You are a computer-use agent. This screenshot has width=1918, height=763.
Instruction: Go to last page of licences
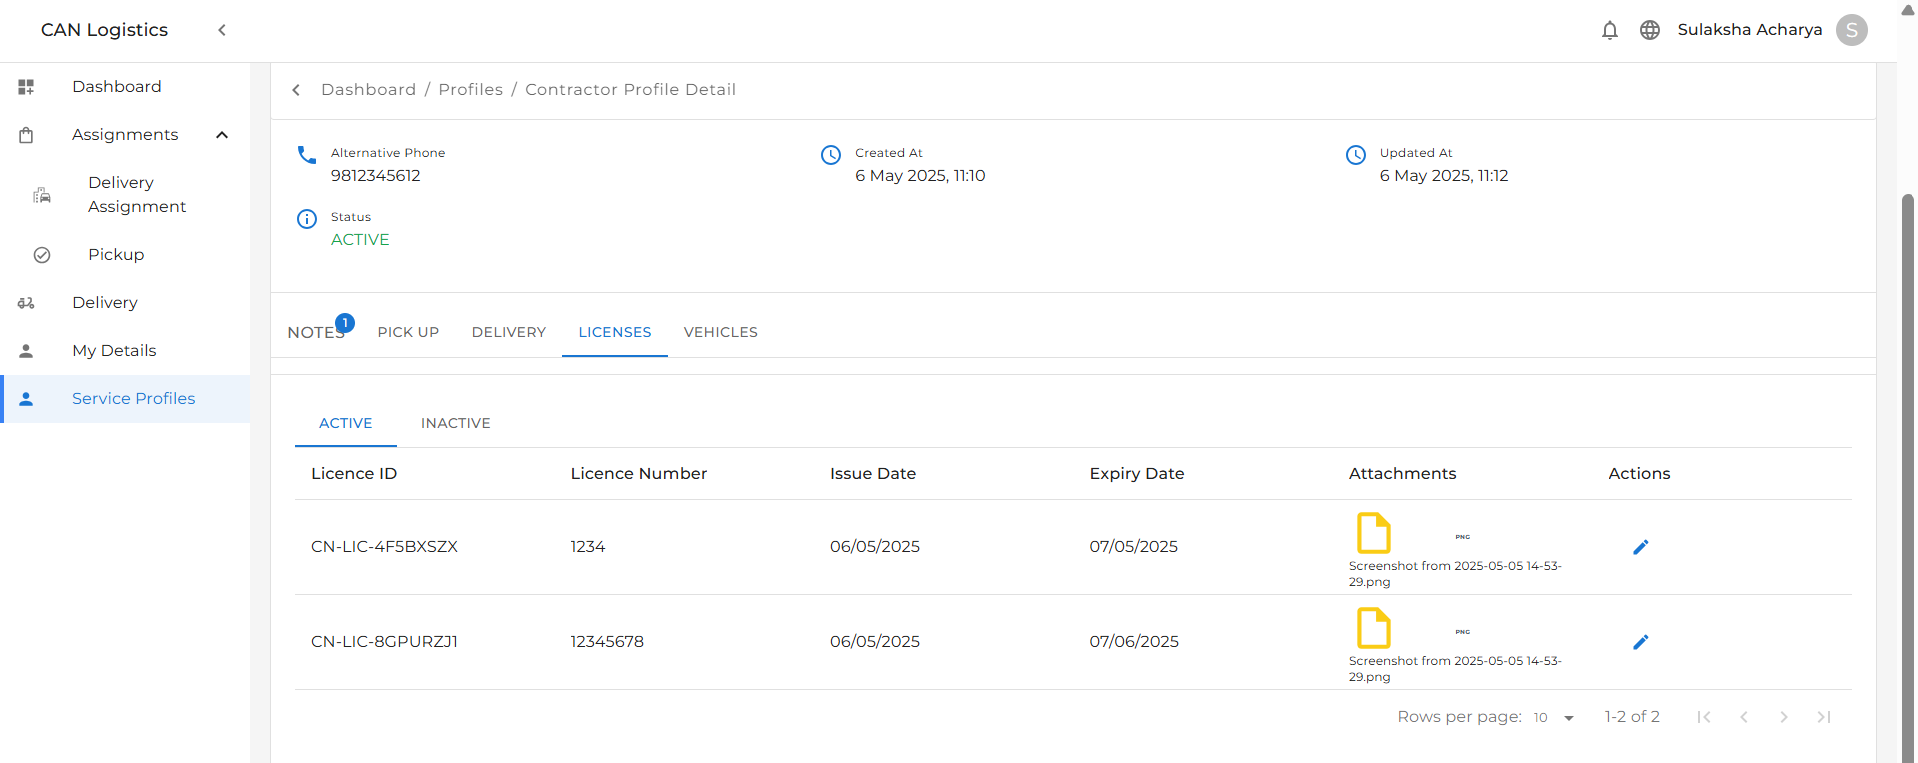pyautogui.click(x=1824, y=717)
